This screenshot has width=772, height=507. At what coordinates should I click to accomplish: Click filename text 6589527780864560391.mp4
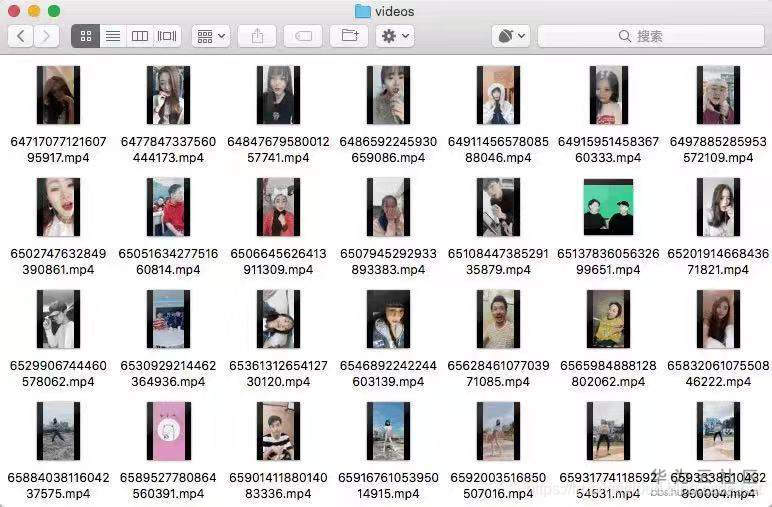[168, 485]
